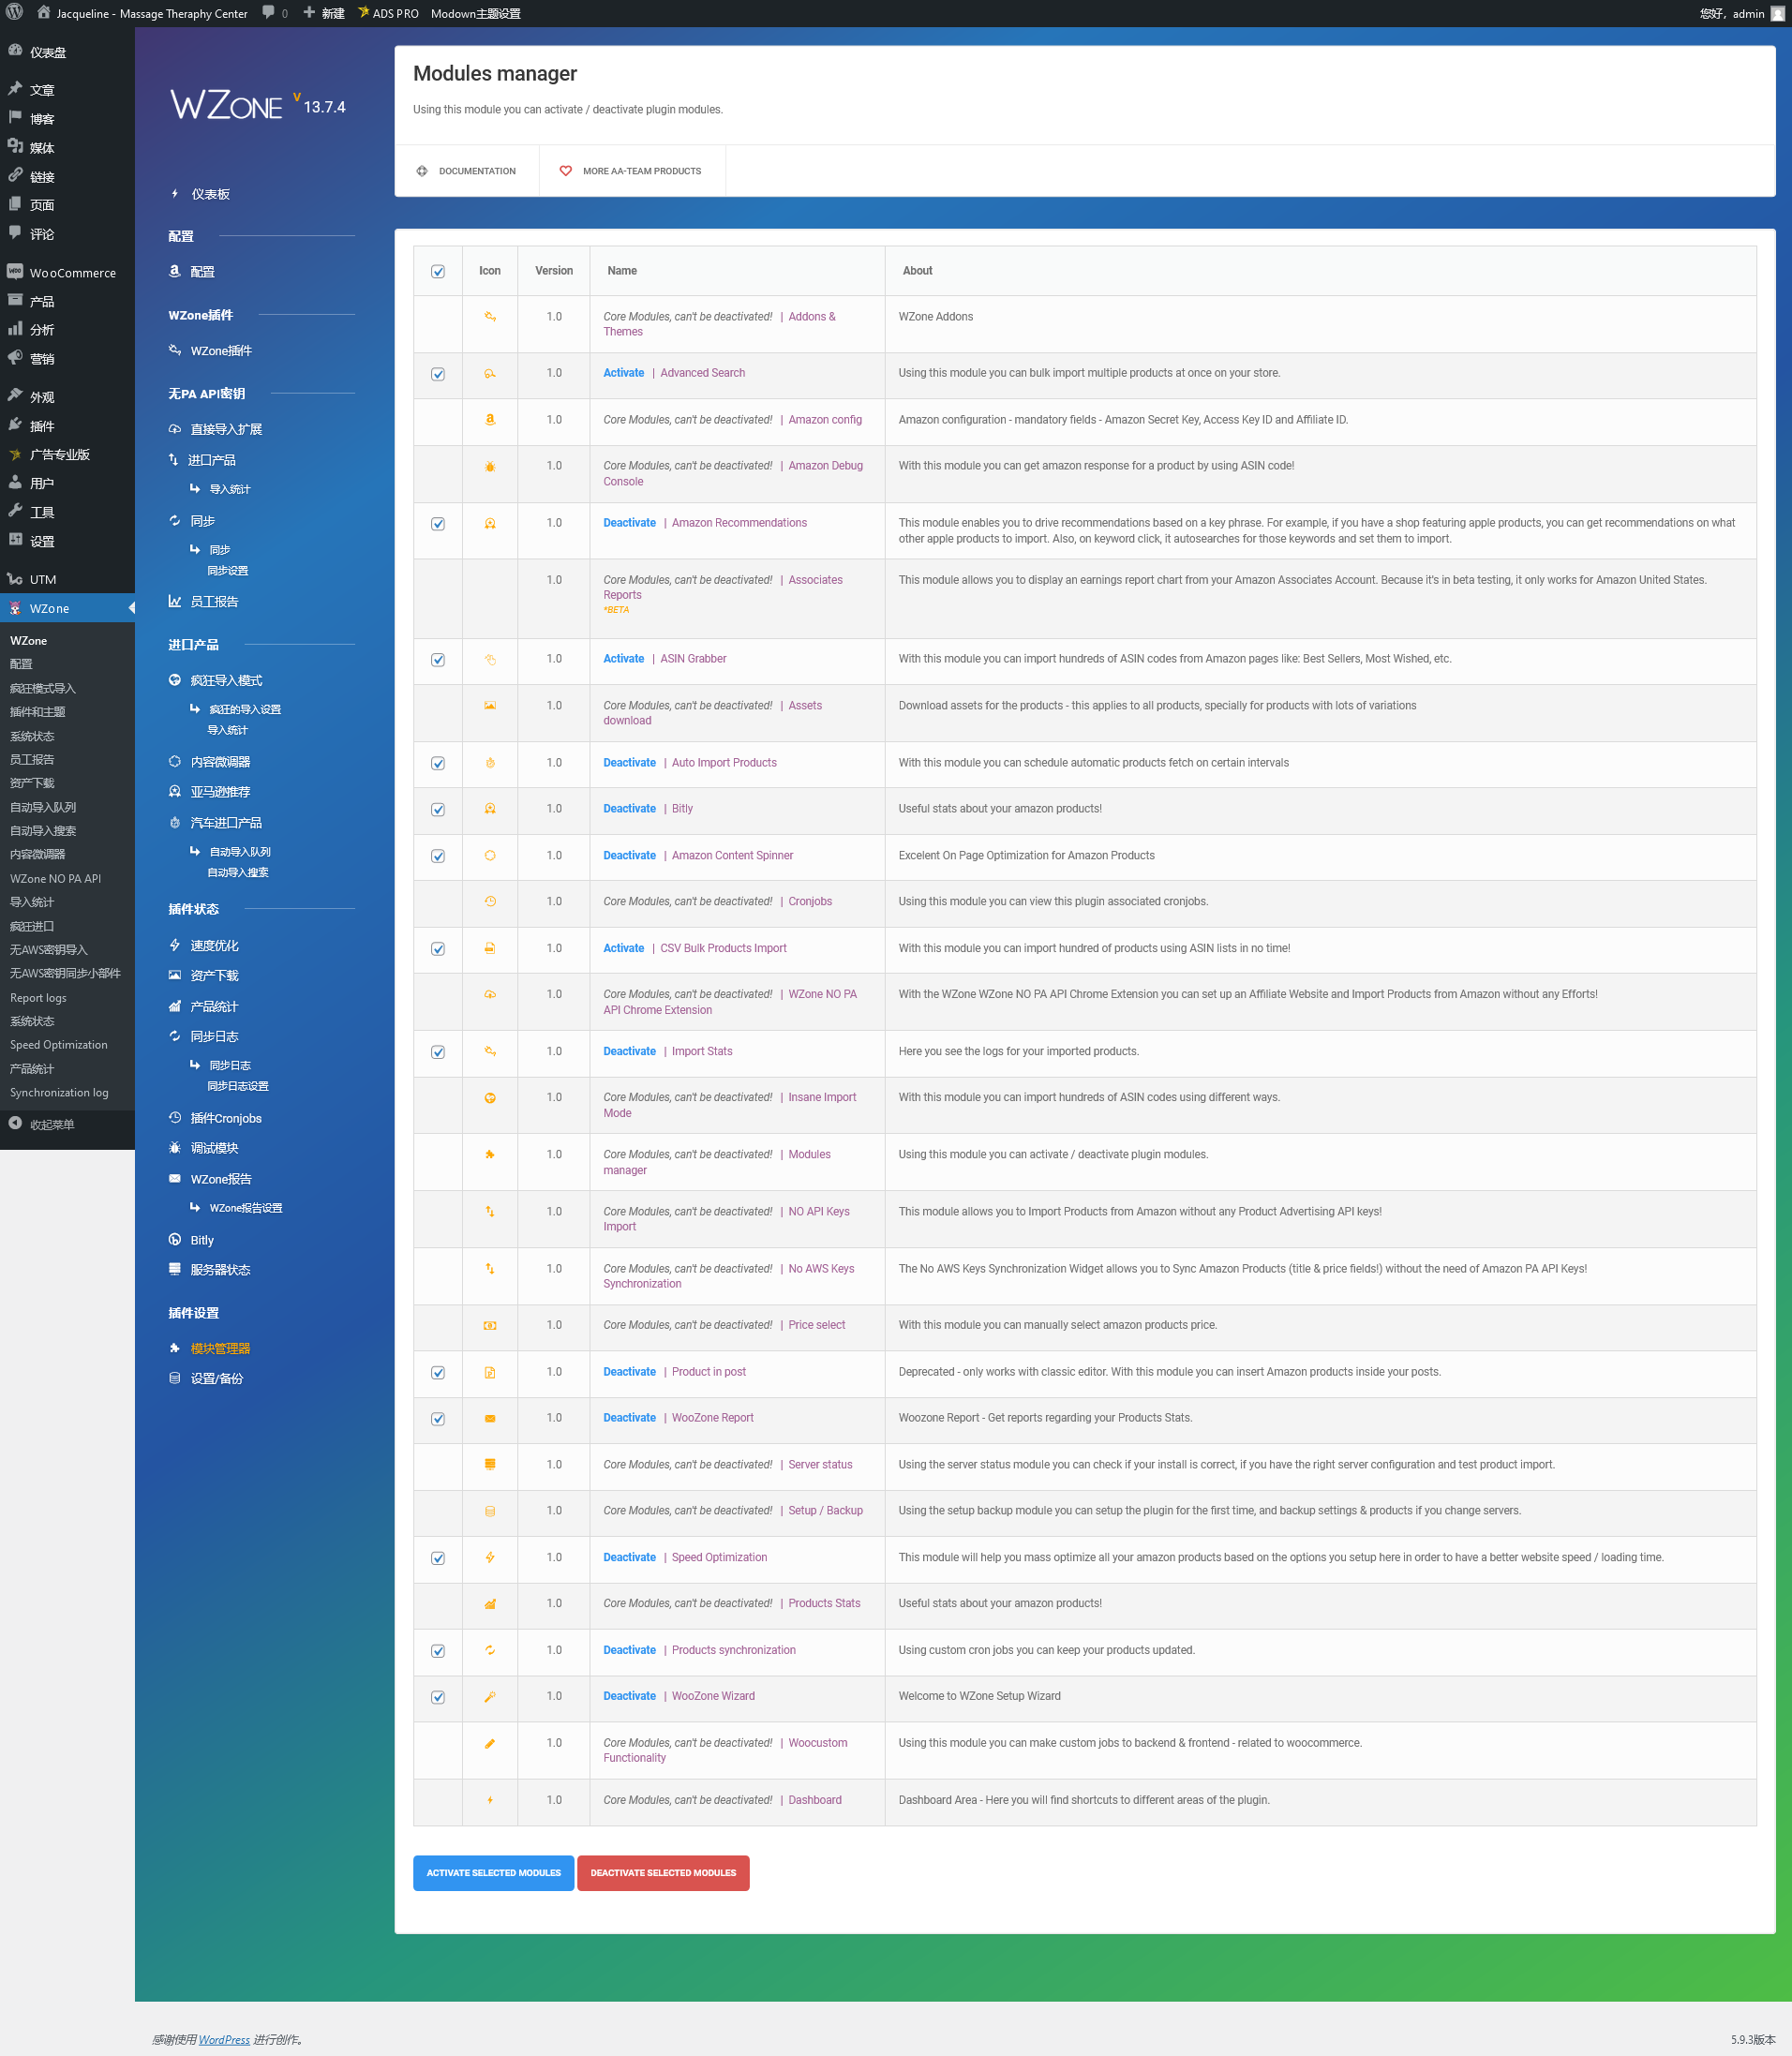The width and height of the screenshot is (1792, 2056).
Task: Uncheck the Advanced Search module checkbox
Action: [438, 374]
